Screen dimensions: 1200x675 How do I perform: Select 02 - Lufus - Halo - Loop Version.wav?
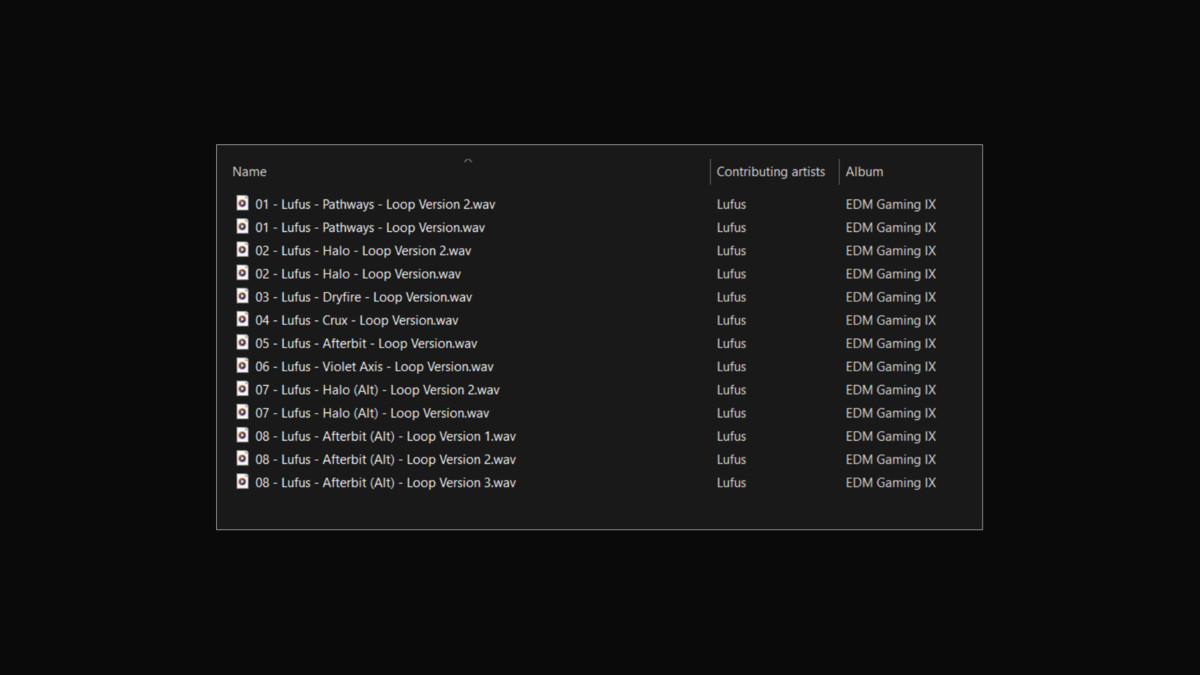[357, 274]
